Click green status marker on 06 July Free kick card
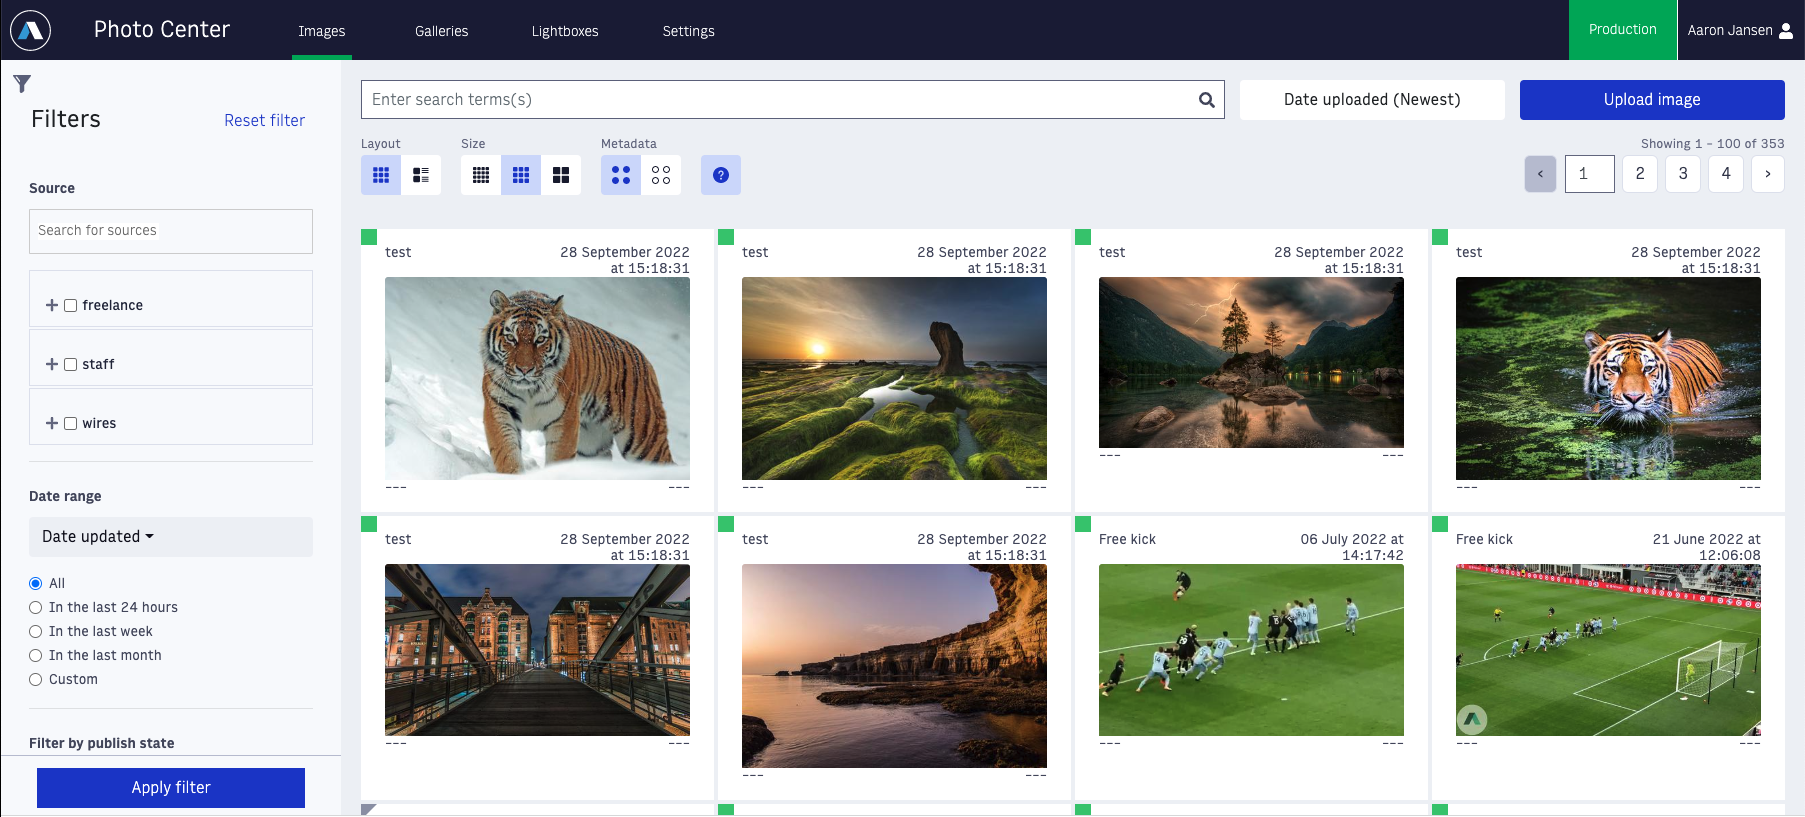 (1083, 524)
